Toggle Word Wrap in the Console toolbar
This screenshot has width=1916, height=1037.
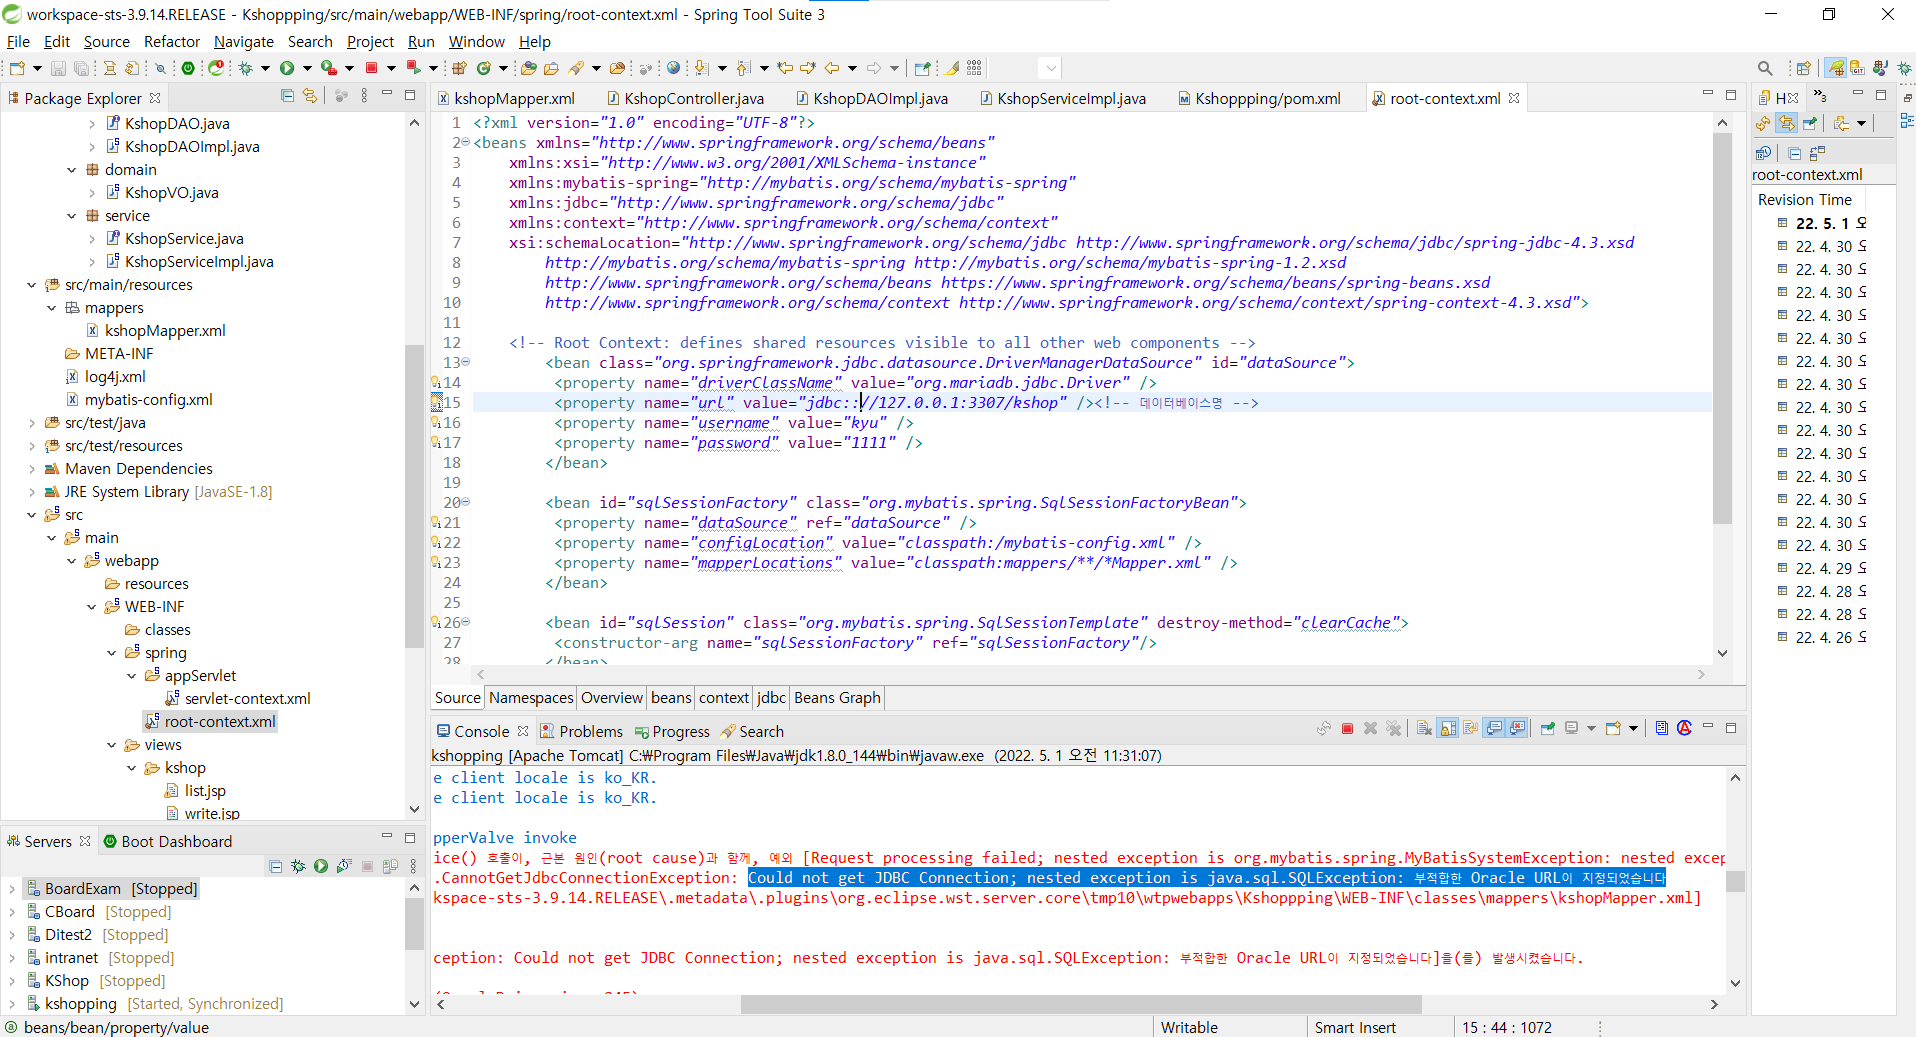(1470, 728)
